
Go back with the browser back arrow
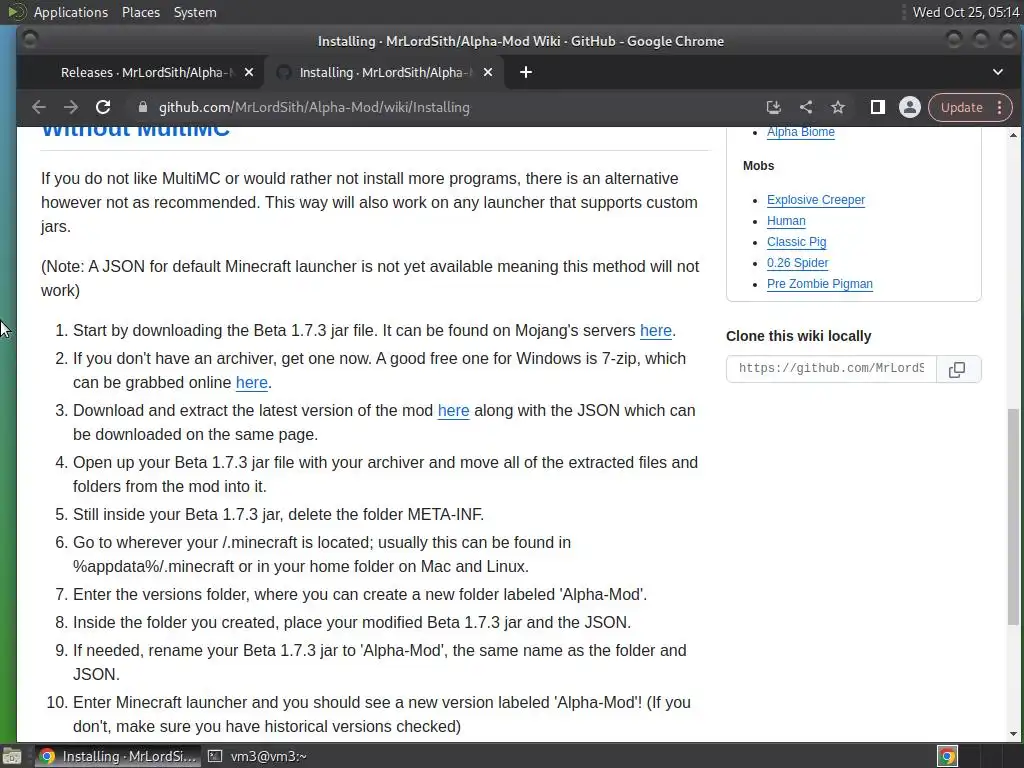tap(39, 107)
